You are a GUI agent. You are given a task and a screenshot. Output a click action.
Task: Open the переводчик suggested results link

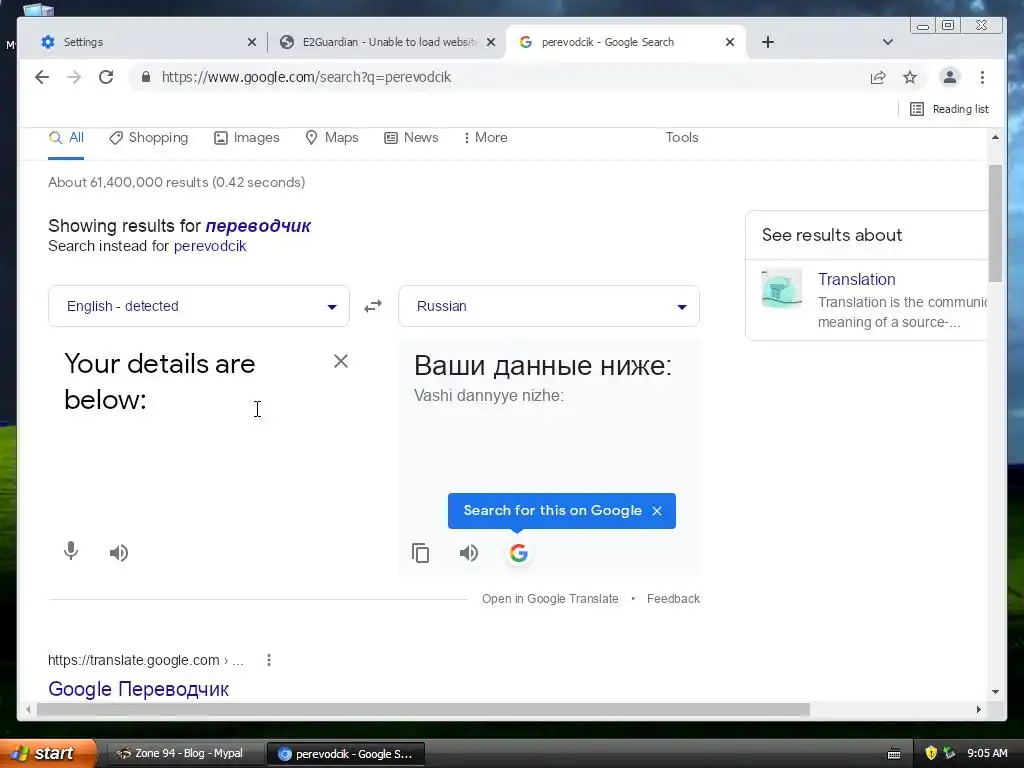258,226
